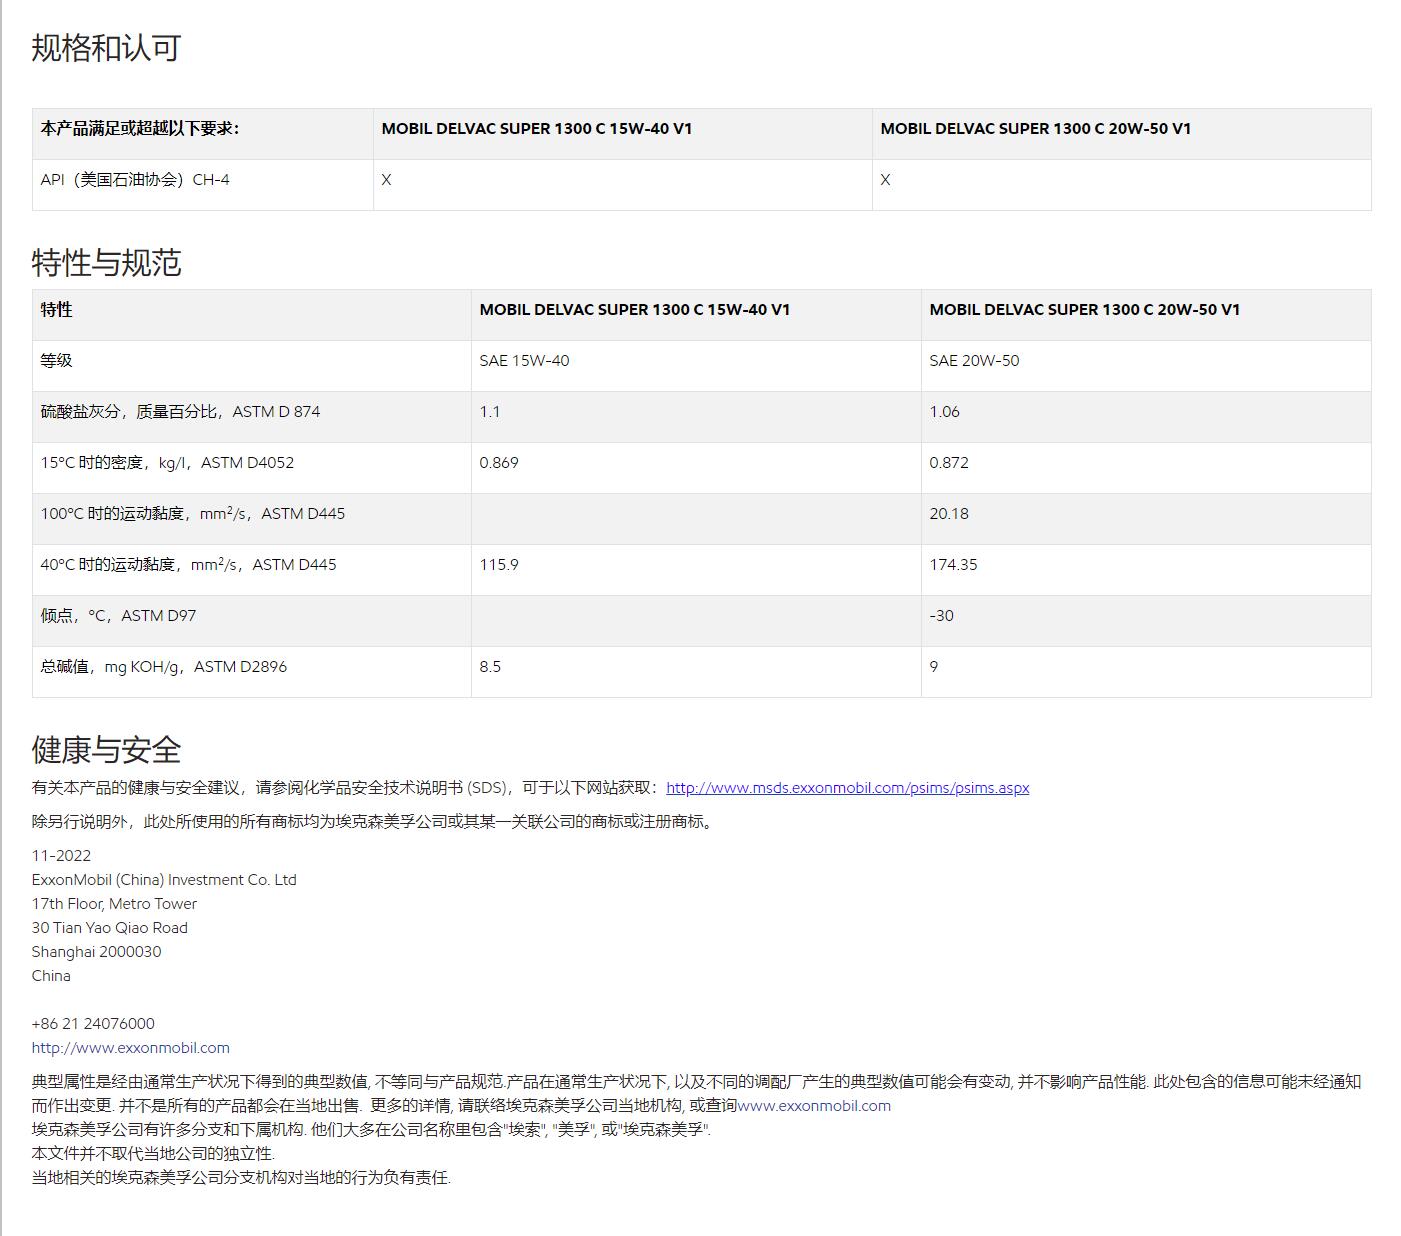1401x1236 pixels.
Task: Click the trademark notice sentence '除另行说明外'
Action: pos(375,822)
